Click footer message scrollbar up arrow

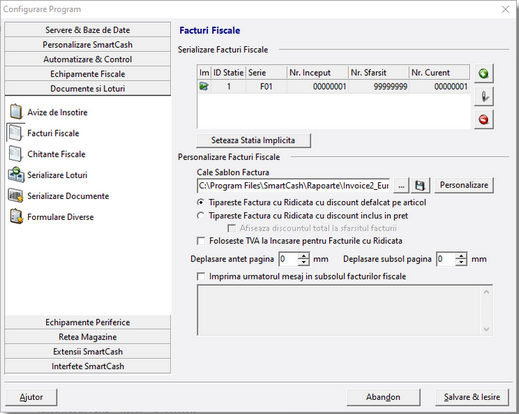point(486,292)
